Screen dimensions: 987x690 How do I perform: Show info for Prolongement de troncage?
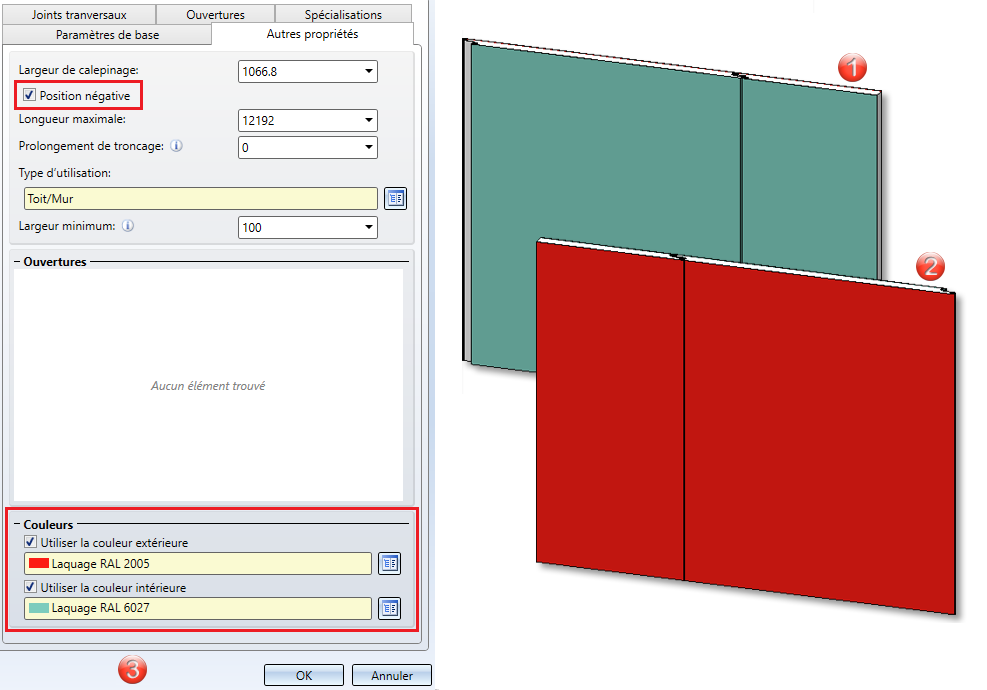point(177,146)
